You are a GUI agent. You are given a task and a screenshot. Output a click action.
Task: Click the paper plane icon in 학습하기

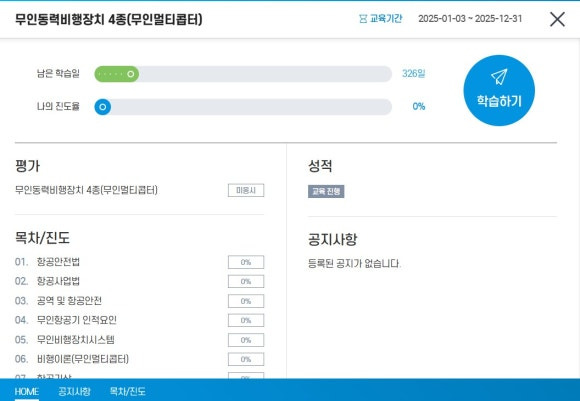[499, 77]
